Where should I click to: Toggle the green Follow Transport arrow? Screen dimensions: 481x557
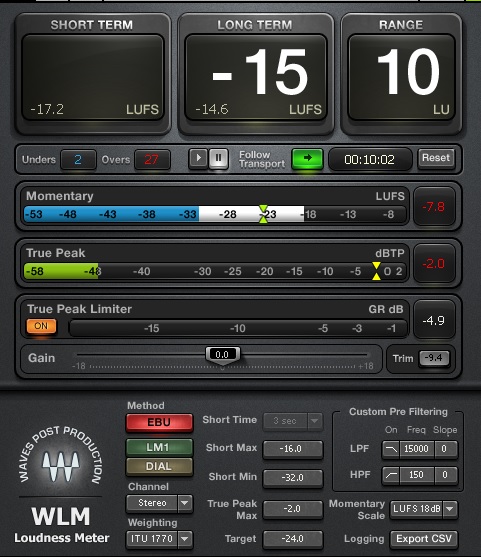[307, 158]
